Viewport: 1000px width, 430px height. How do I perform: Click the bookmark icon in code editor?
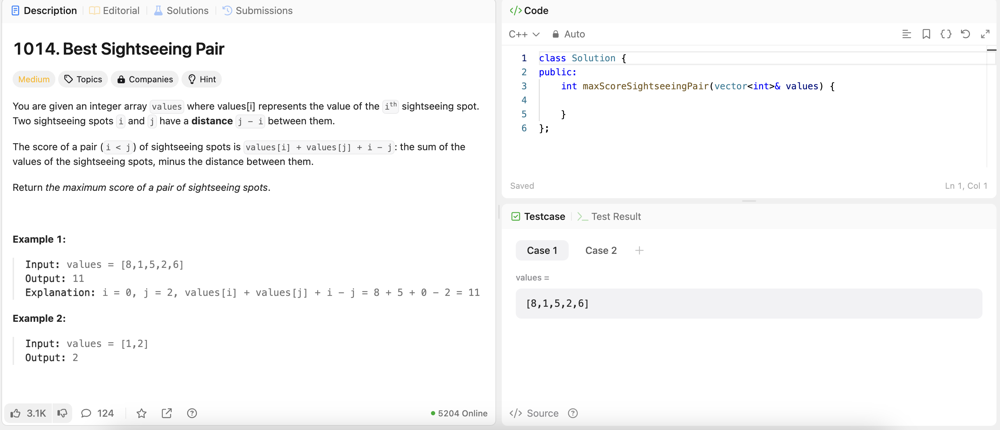926,34
